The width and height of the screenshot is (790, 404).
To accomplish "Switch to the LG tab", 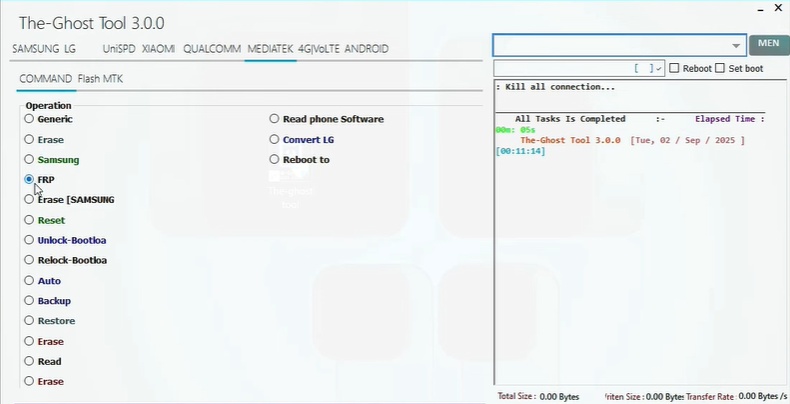I will pyautogui.click(x=70, y=49).
